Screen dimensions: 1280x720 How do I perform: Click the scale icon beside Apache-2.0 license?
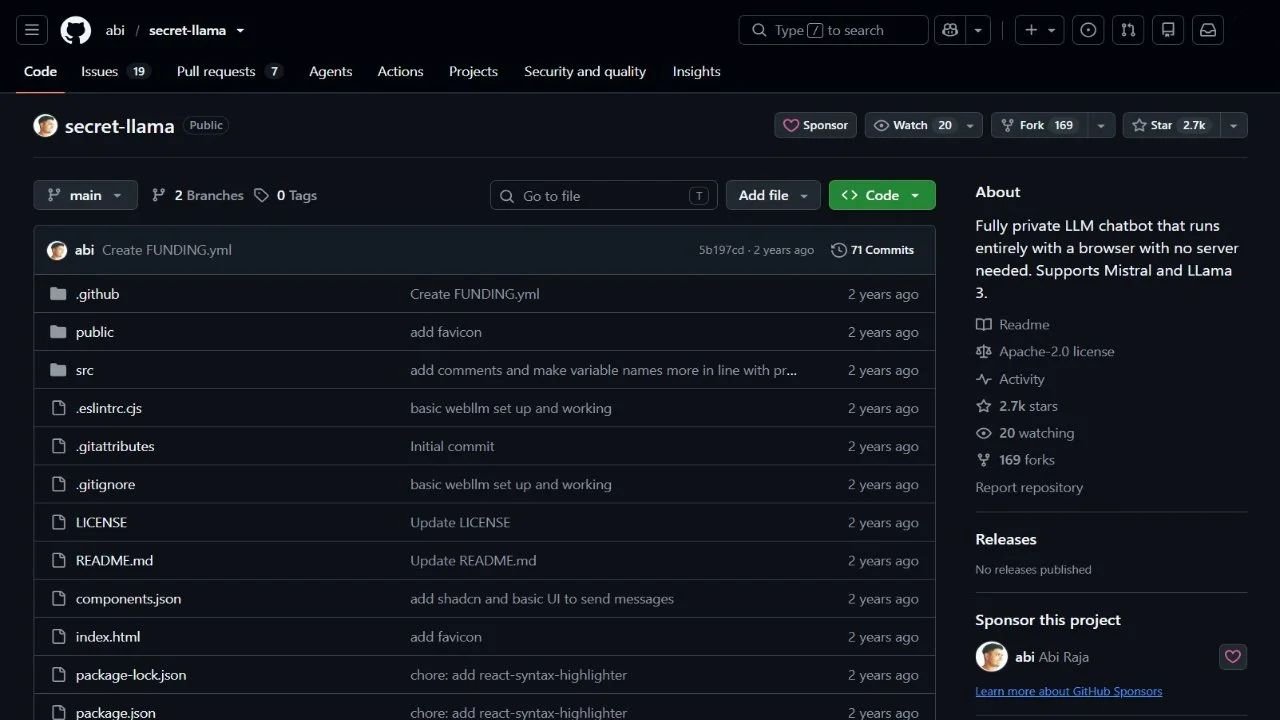pos(984,351)
